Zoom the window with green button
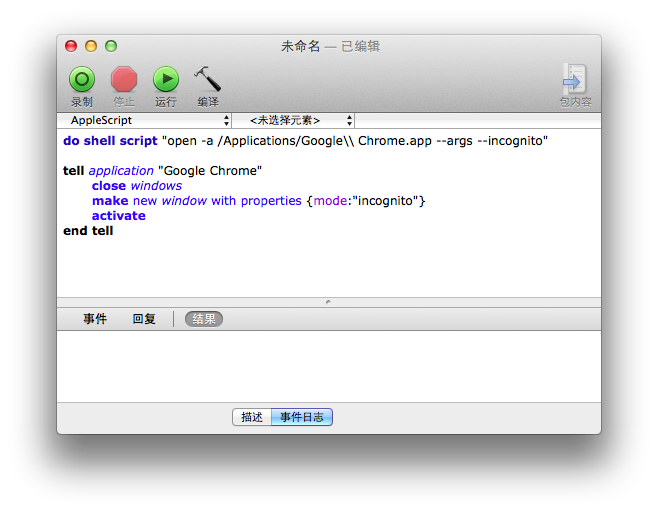Viewport: 658px width, 513px height. tap(111, 46)
